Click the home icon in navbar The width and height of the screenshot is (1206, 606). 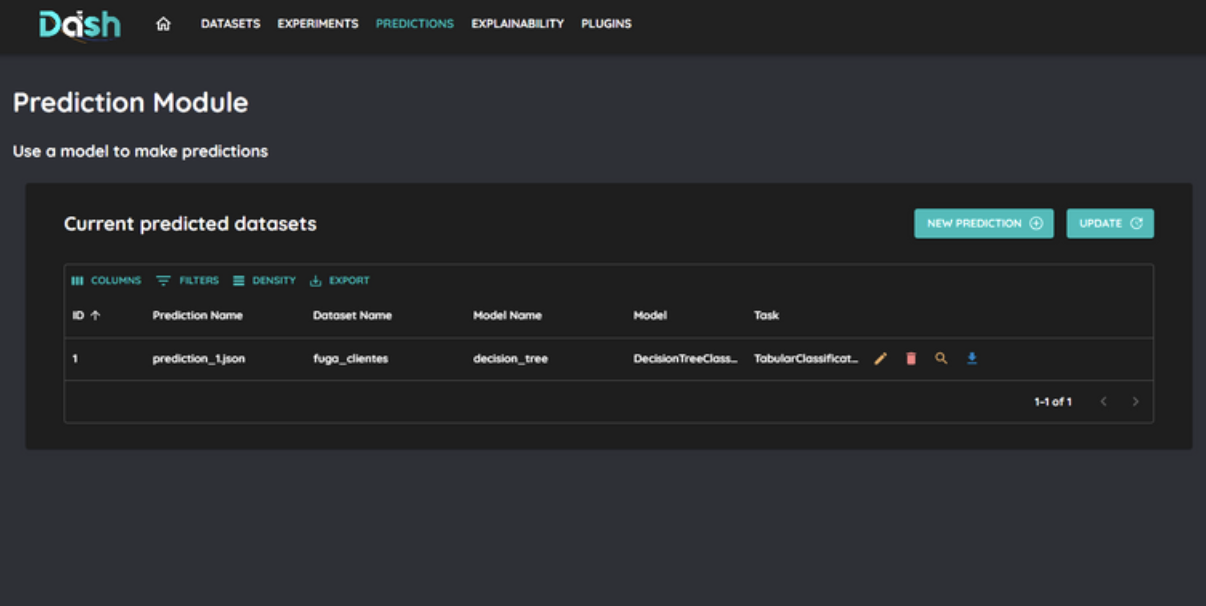[x=163, y=24]
